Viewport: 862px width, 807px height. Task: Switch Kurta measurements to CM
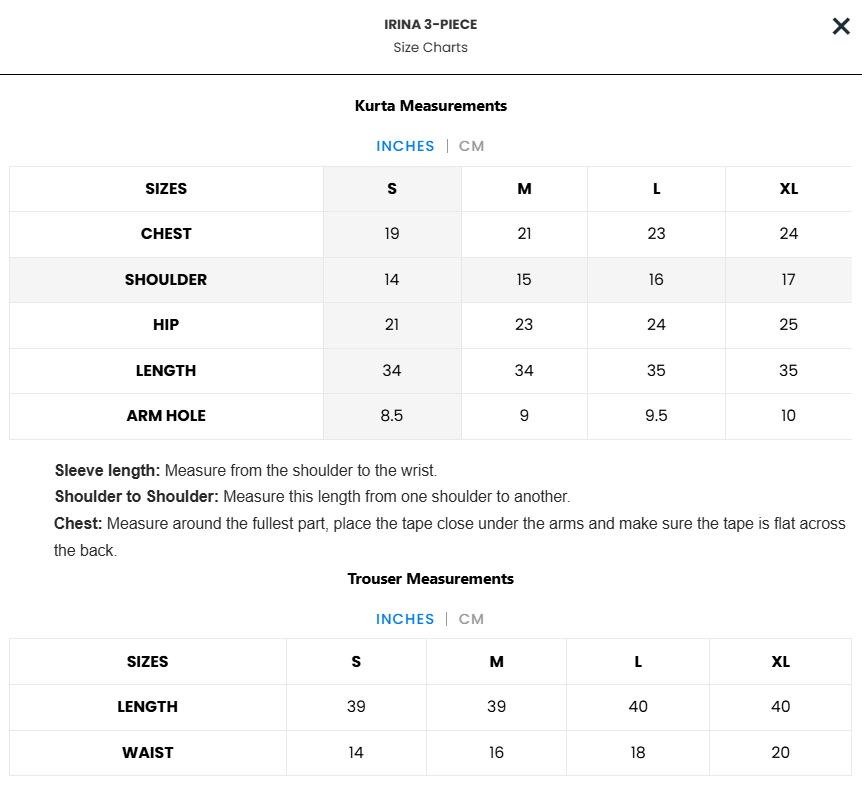pos(471,146)
